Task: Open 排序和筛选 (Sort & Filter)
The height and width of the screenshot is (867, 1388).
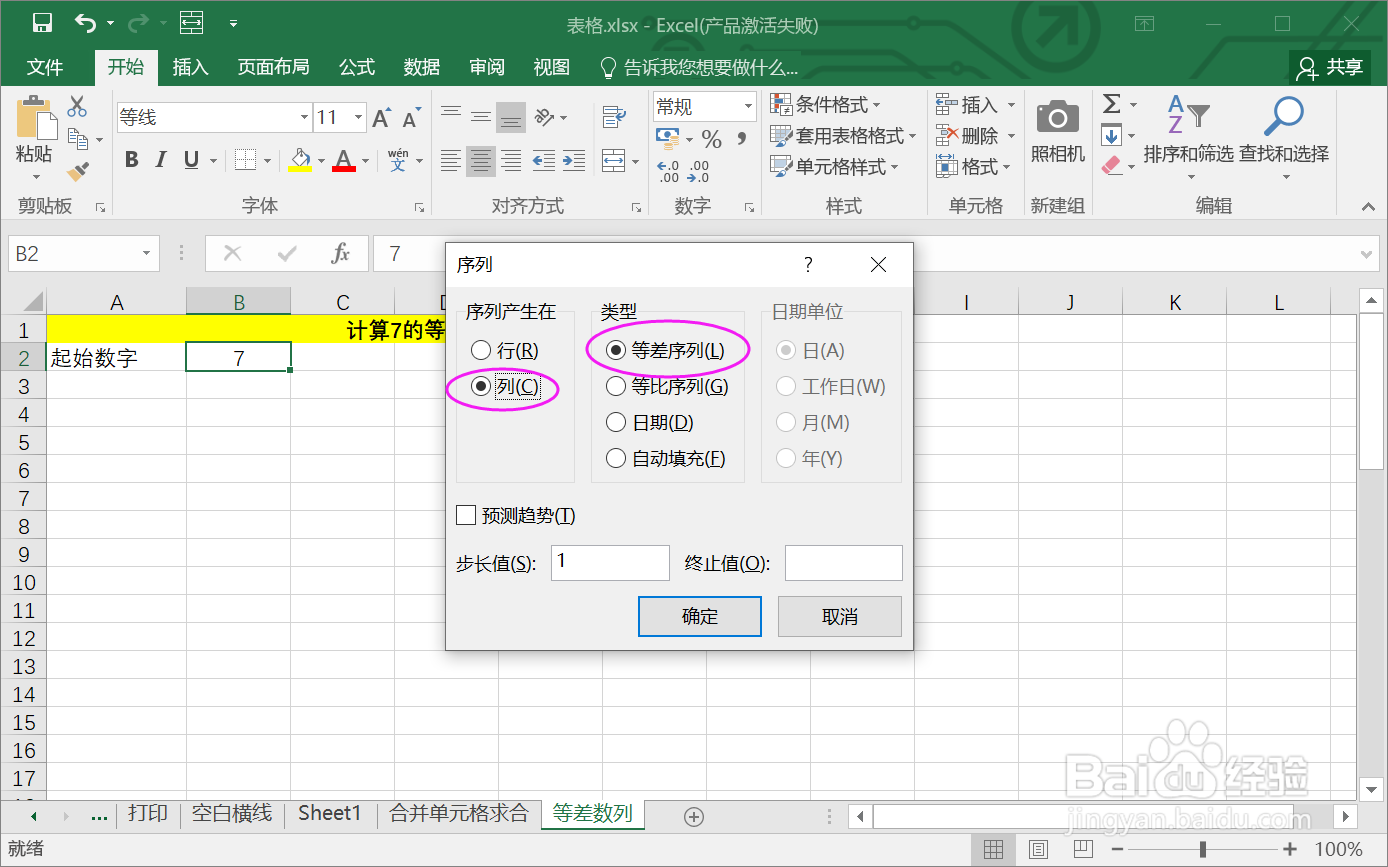Action: point(1189,135)
